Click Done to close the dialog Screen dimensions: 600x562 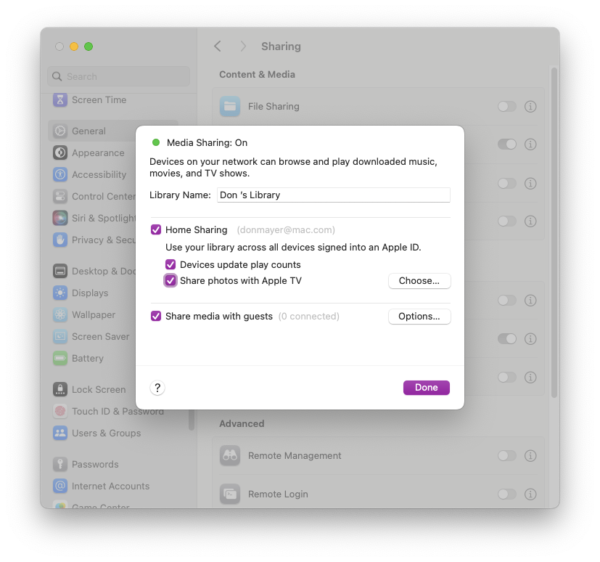point(426,388)
